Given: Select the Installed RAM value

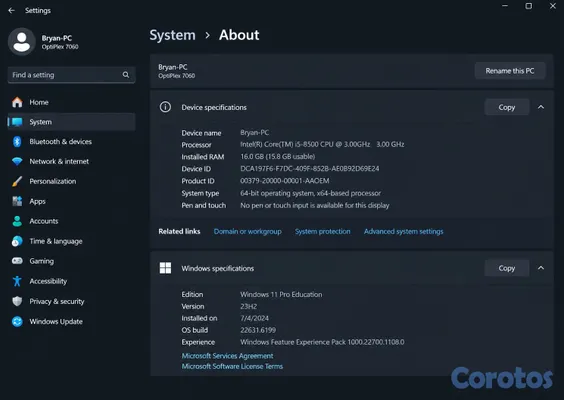Looking at the screenshot, I should (x=277, y=156).
